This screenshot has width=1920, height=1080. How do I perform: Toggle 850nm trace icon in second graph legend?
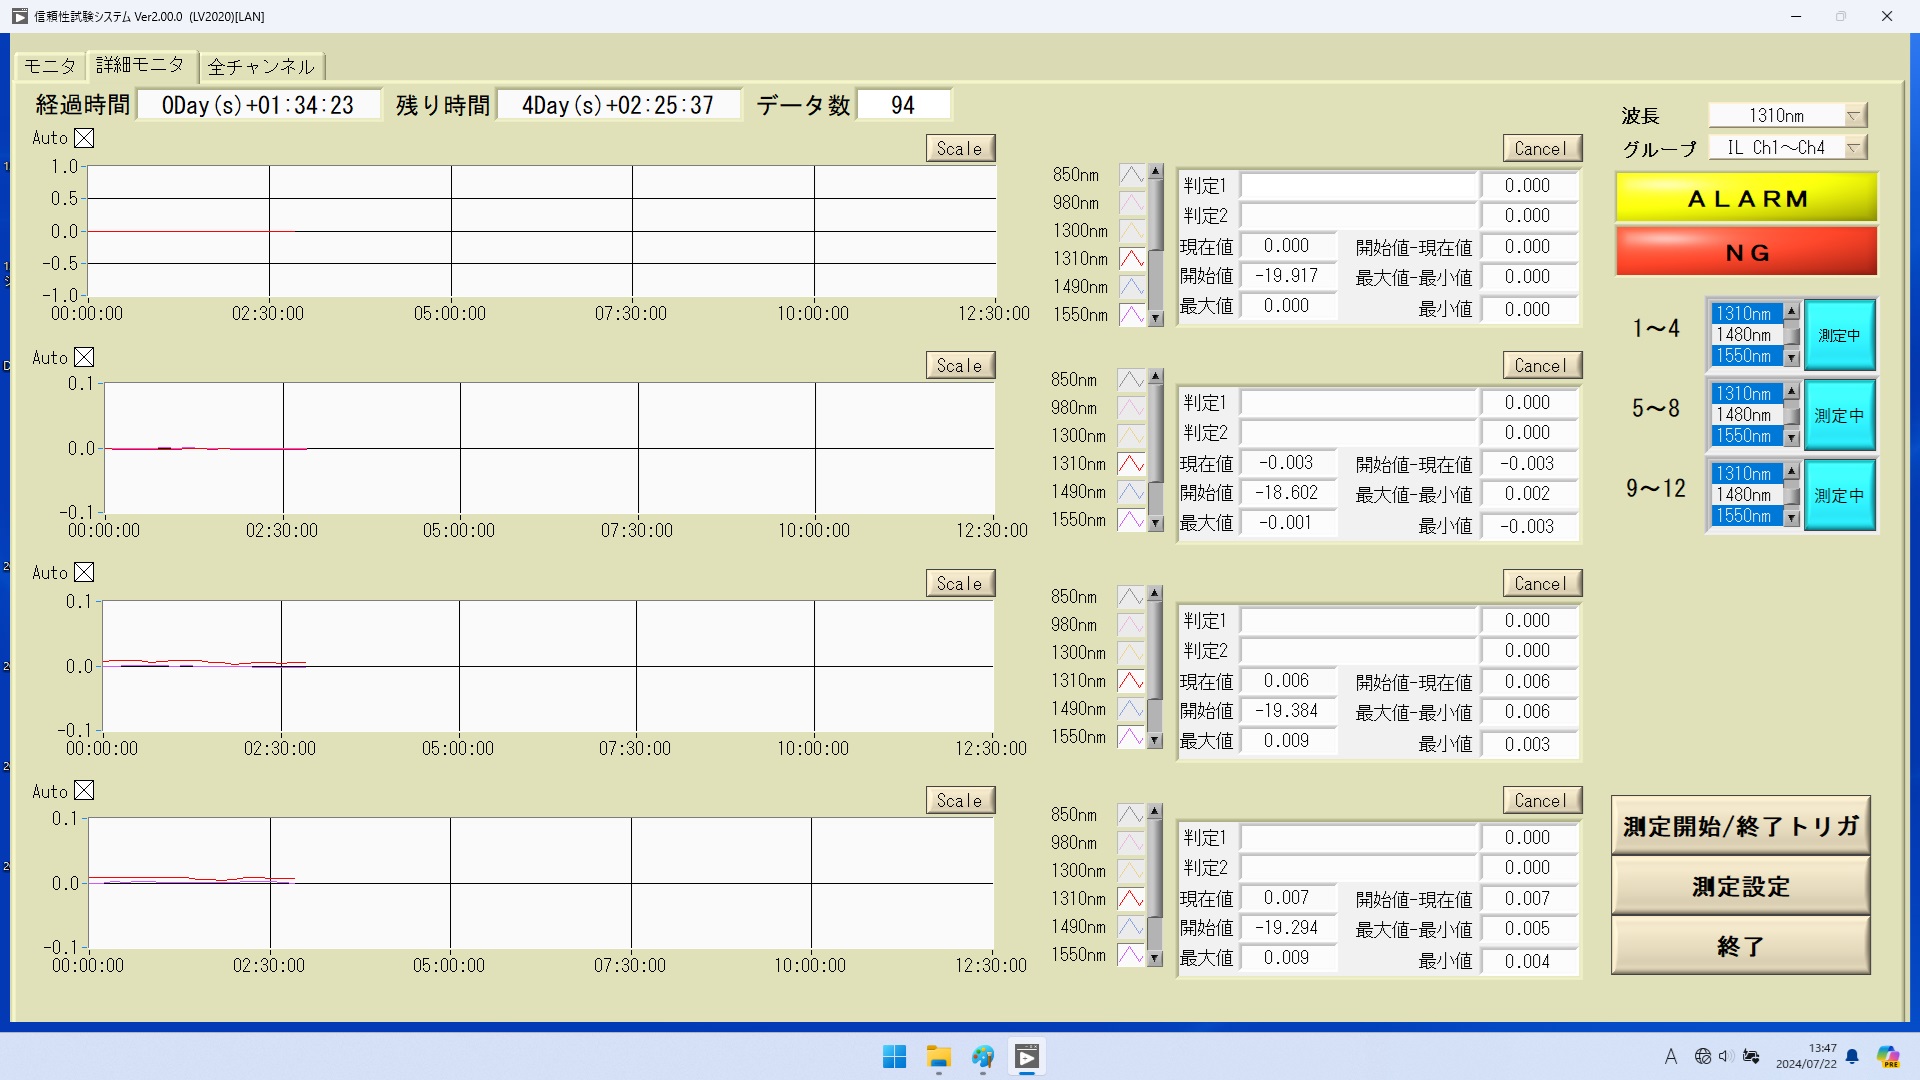point(1130,380)
